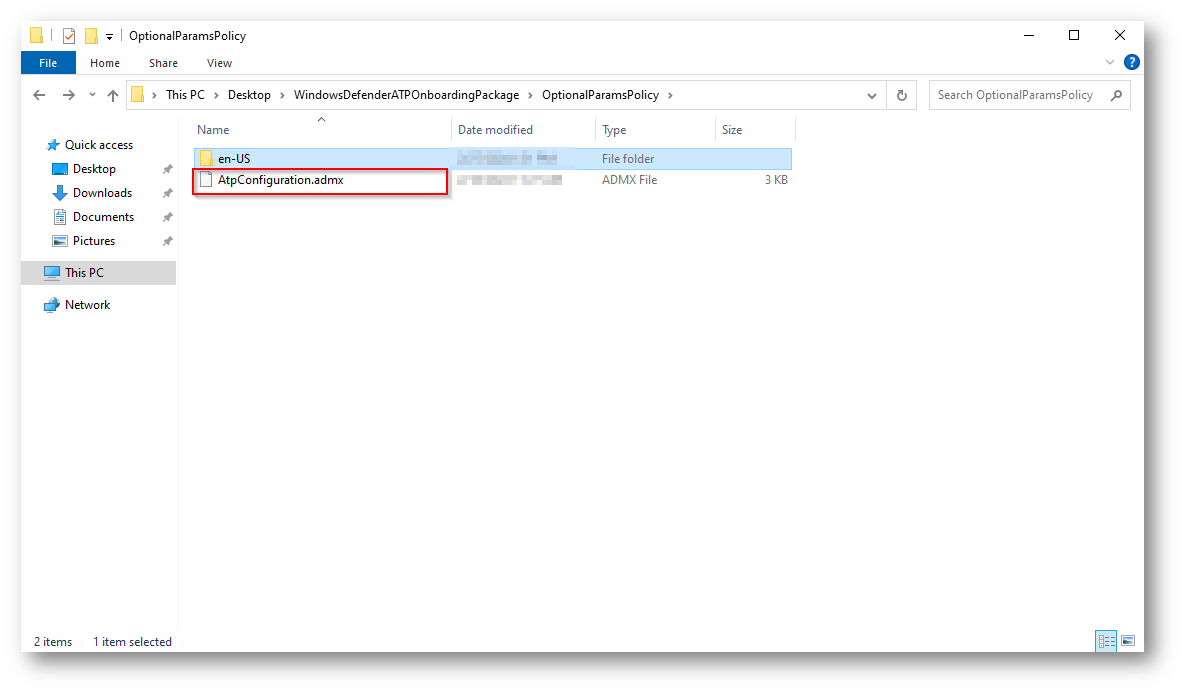
Task: Click This PC in the address bar
Action: click(185, 94)
